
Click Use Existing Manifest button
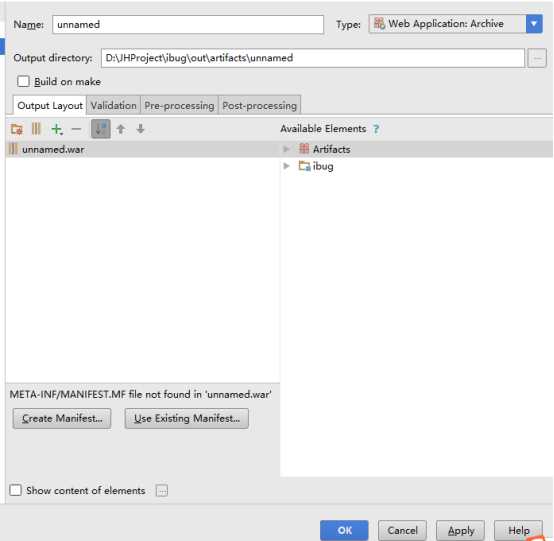tap(187, 418)
